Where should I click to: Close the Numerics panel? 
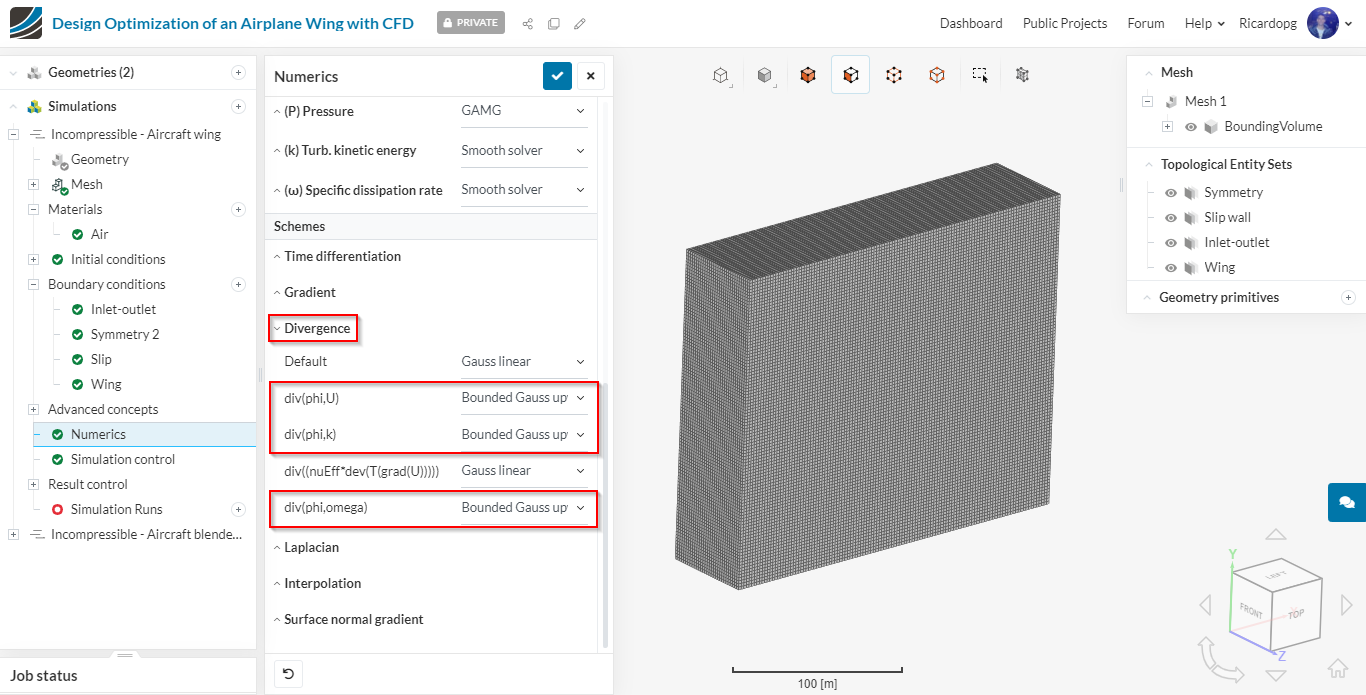point(590,76)
